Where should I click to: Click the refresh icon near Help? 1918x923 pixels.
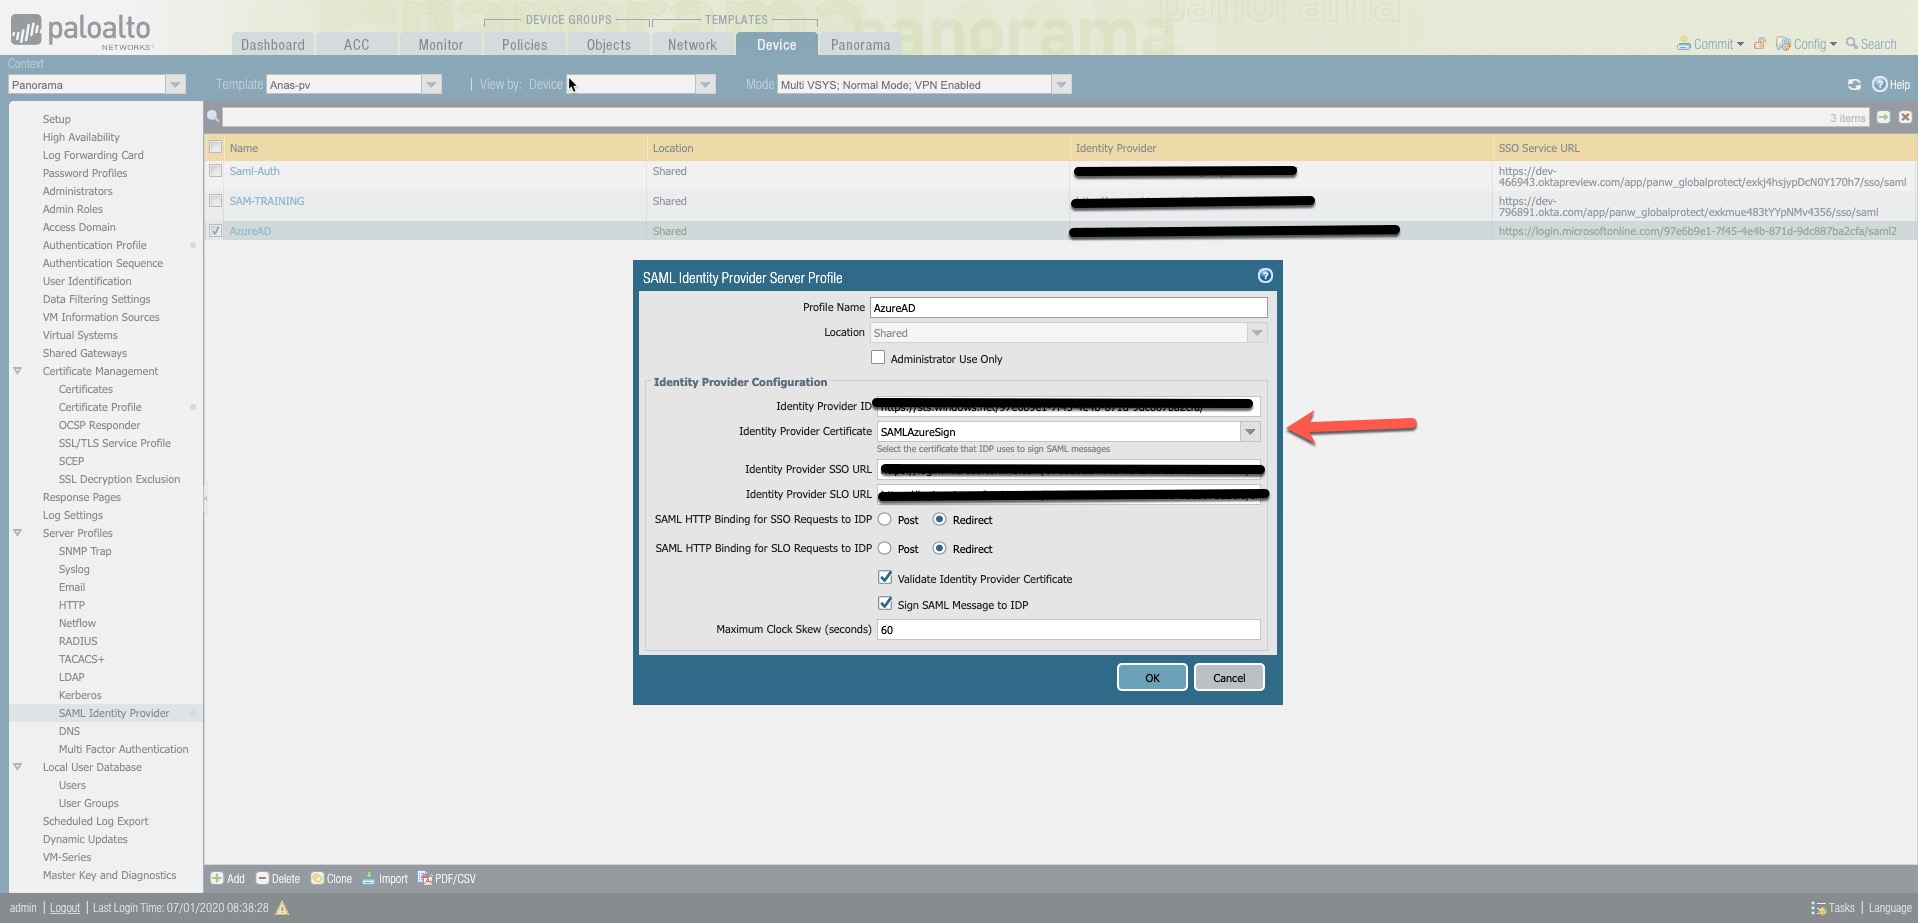(1854, 85)
